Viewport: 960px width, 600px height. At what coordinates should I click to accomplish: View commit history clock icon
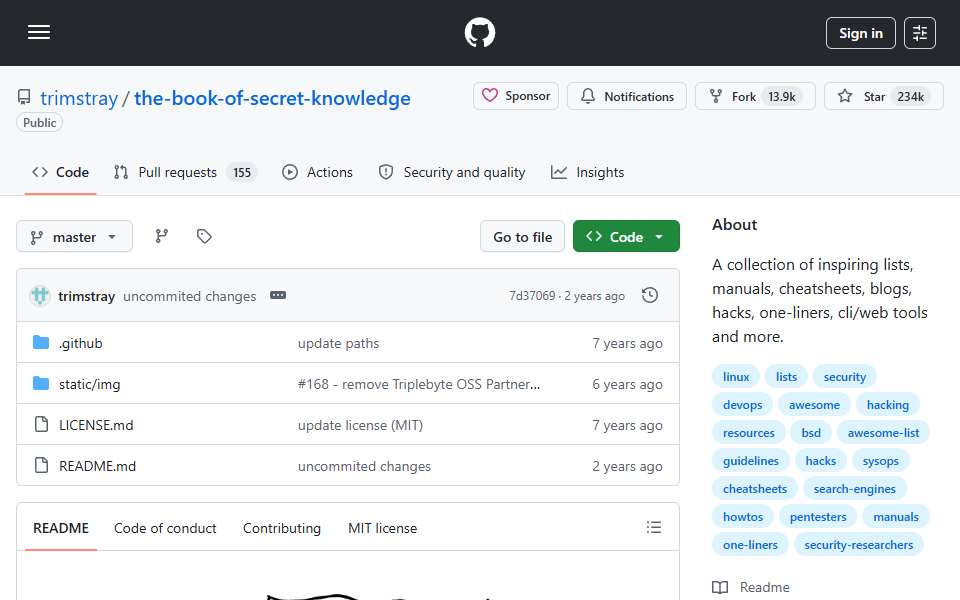pyautogui.click(x=650, y=295)
